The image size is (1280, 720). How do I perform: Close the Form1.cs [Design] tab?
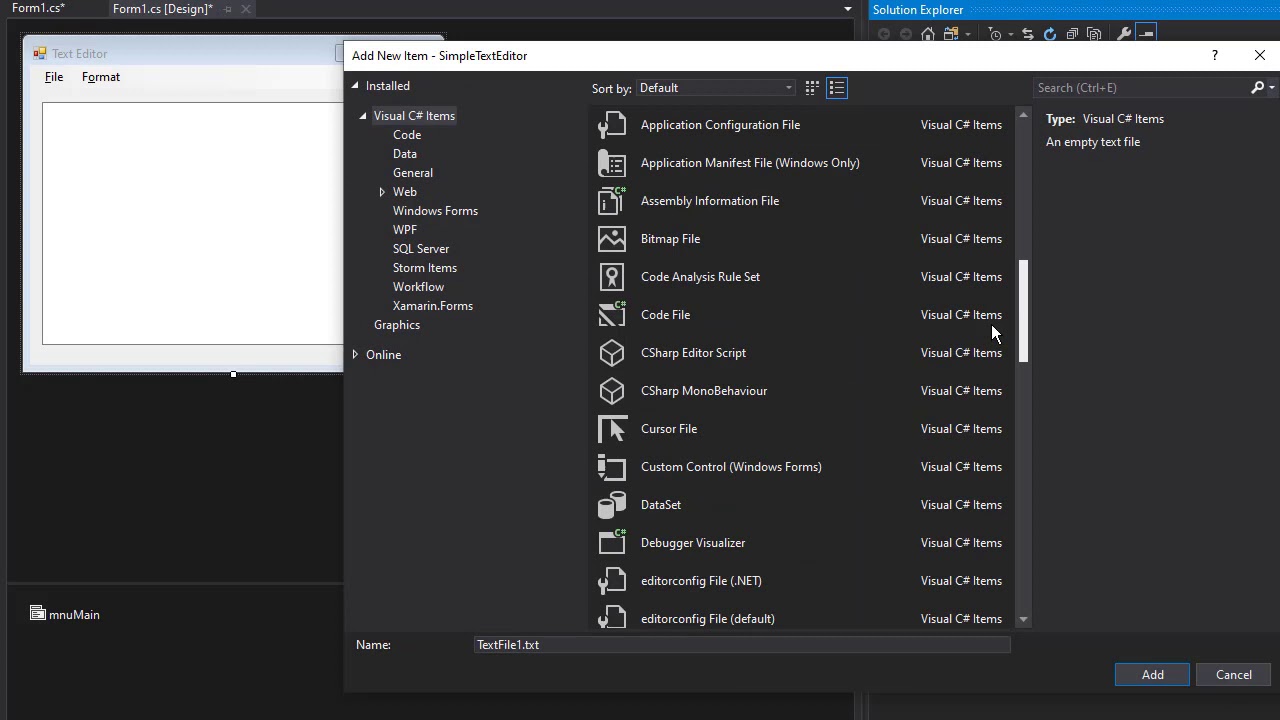tap(246, 9)
